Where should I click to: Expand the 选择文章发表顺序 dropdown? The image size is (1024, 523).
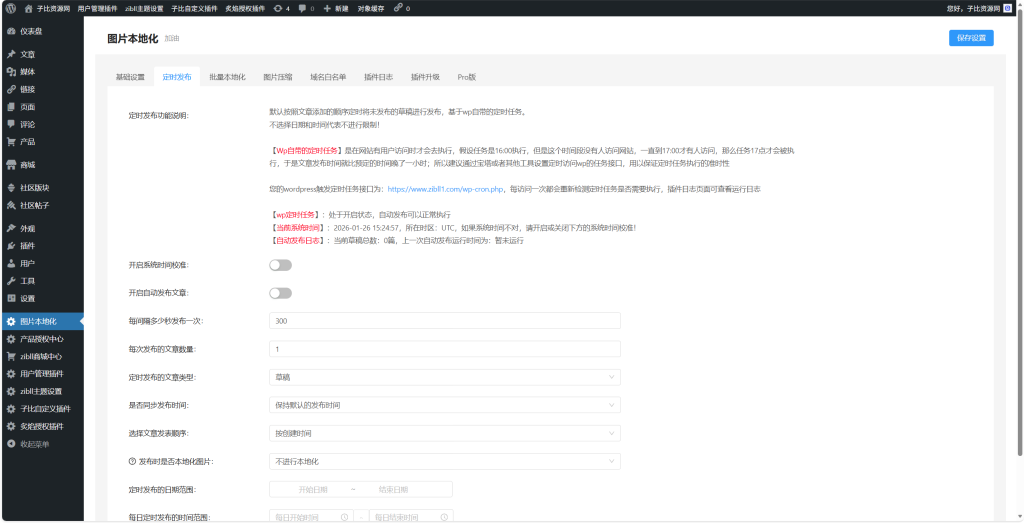[x=445, y=433]
